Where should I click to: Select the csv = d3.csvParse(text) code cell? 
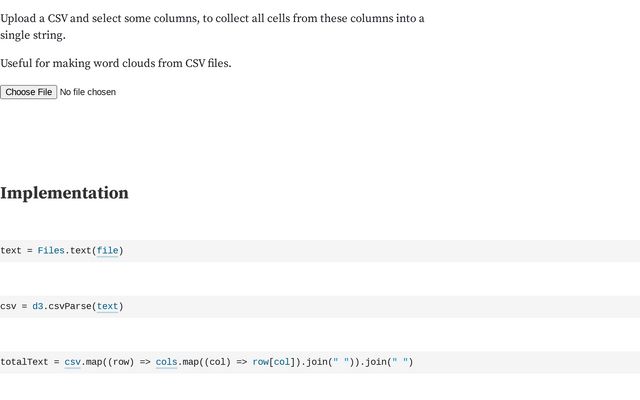click(x=320, y=307)
